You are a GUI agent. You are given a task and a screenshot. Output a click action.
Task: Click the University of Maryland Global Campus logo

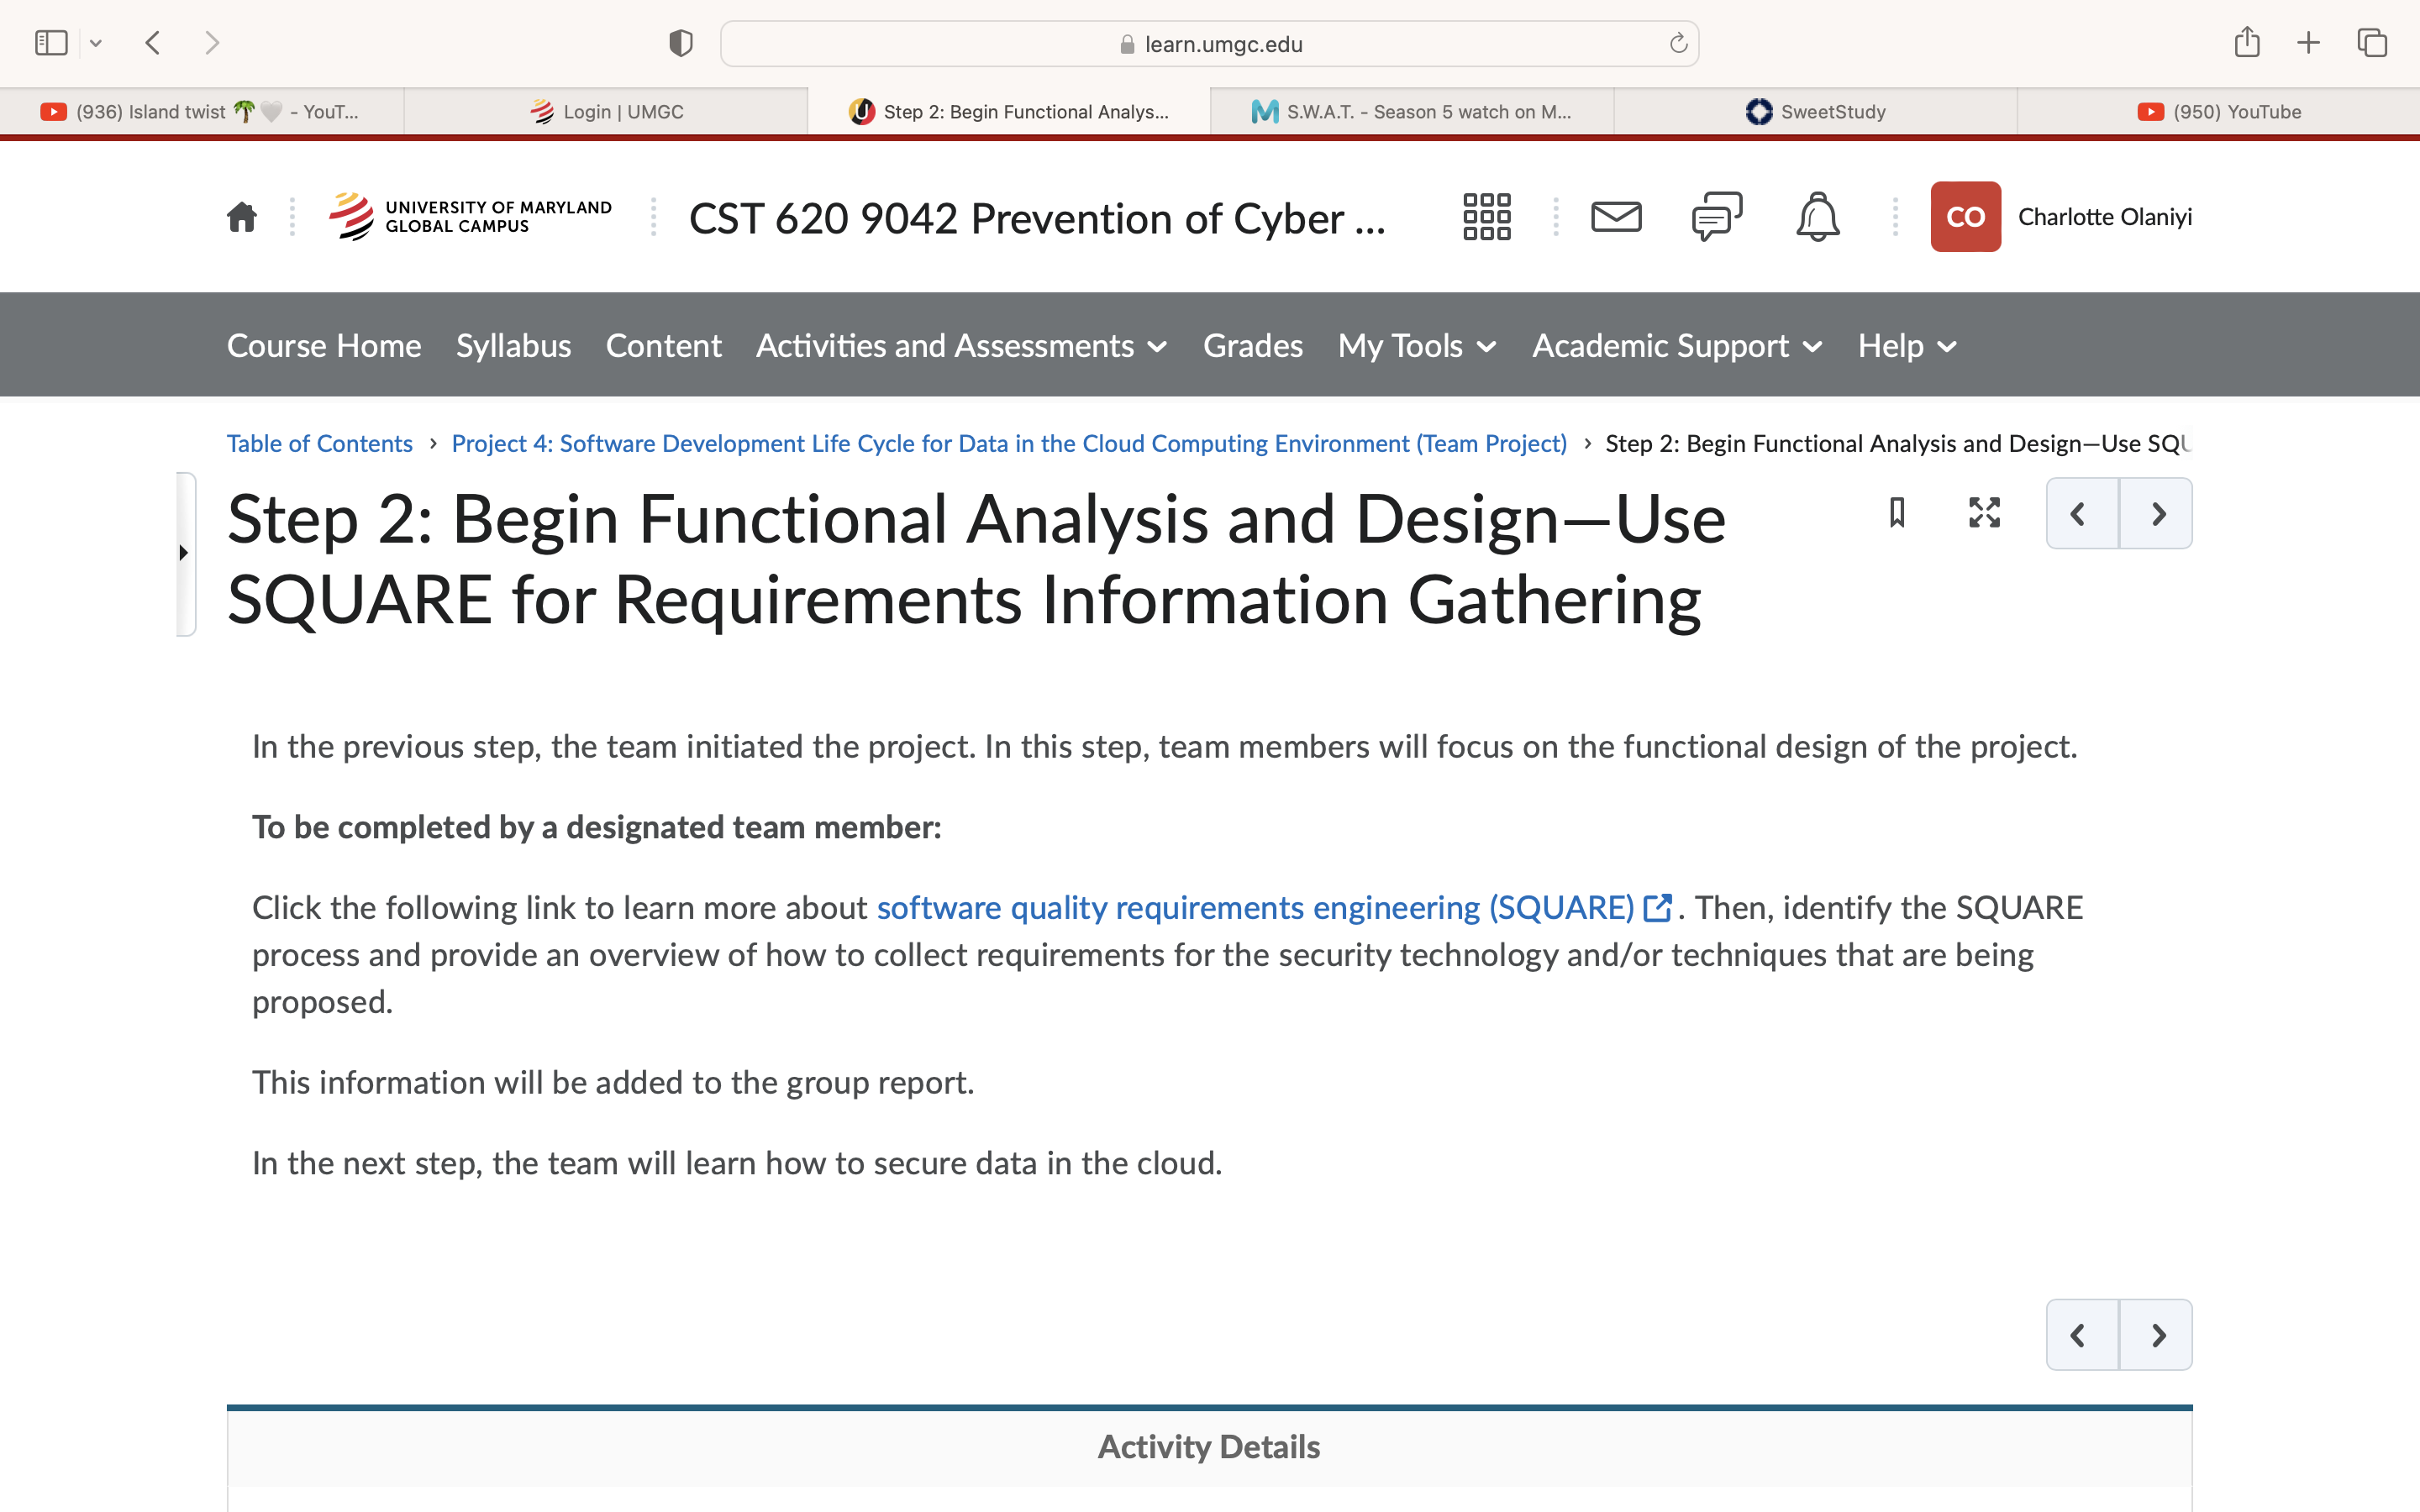coord(470,217)
